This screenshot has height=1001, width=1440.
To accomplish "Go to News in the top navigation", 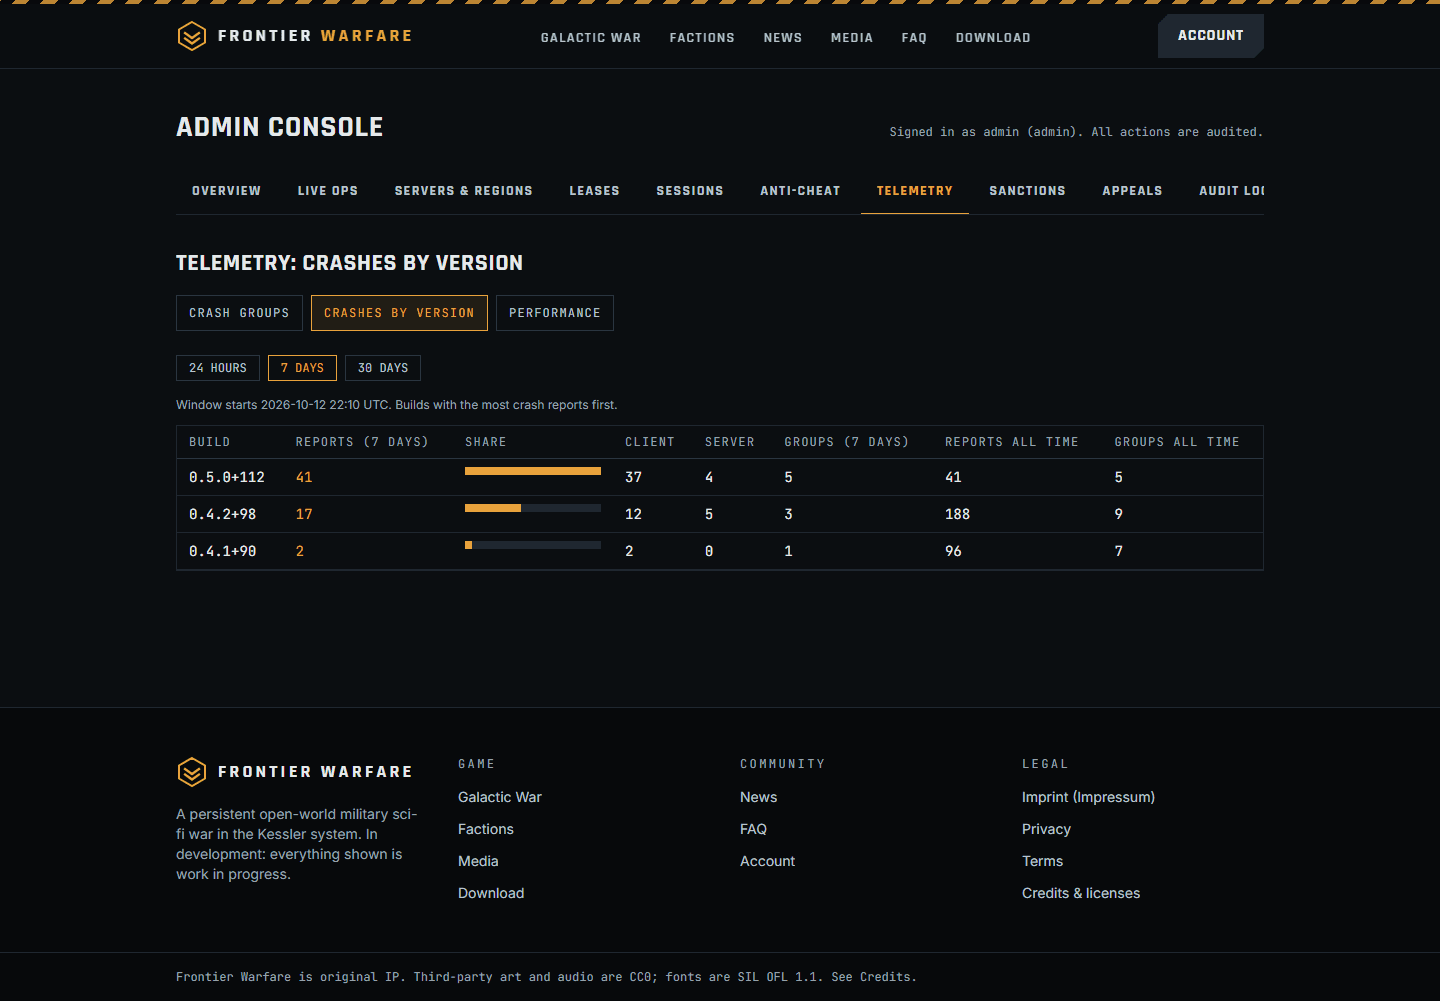I will [783, 38].
